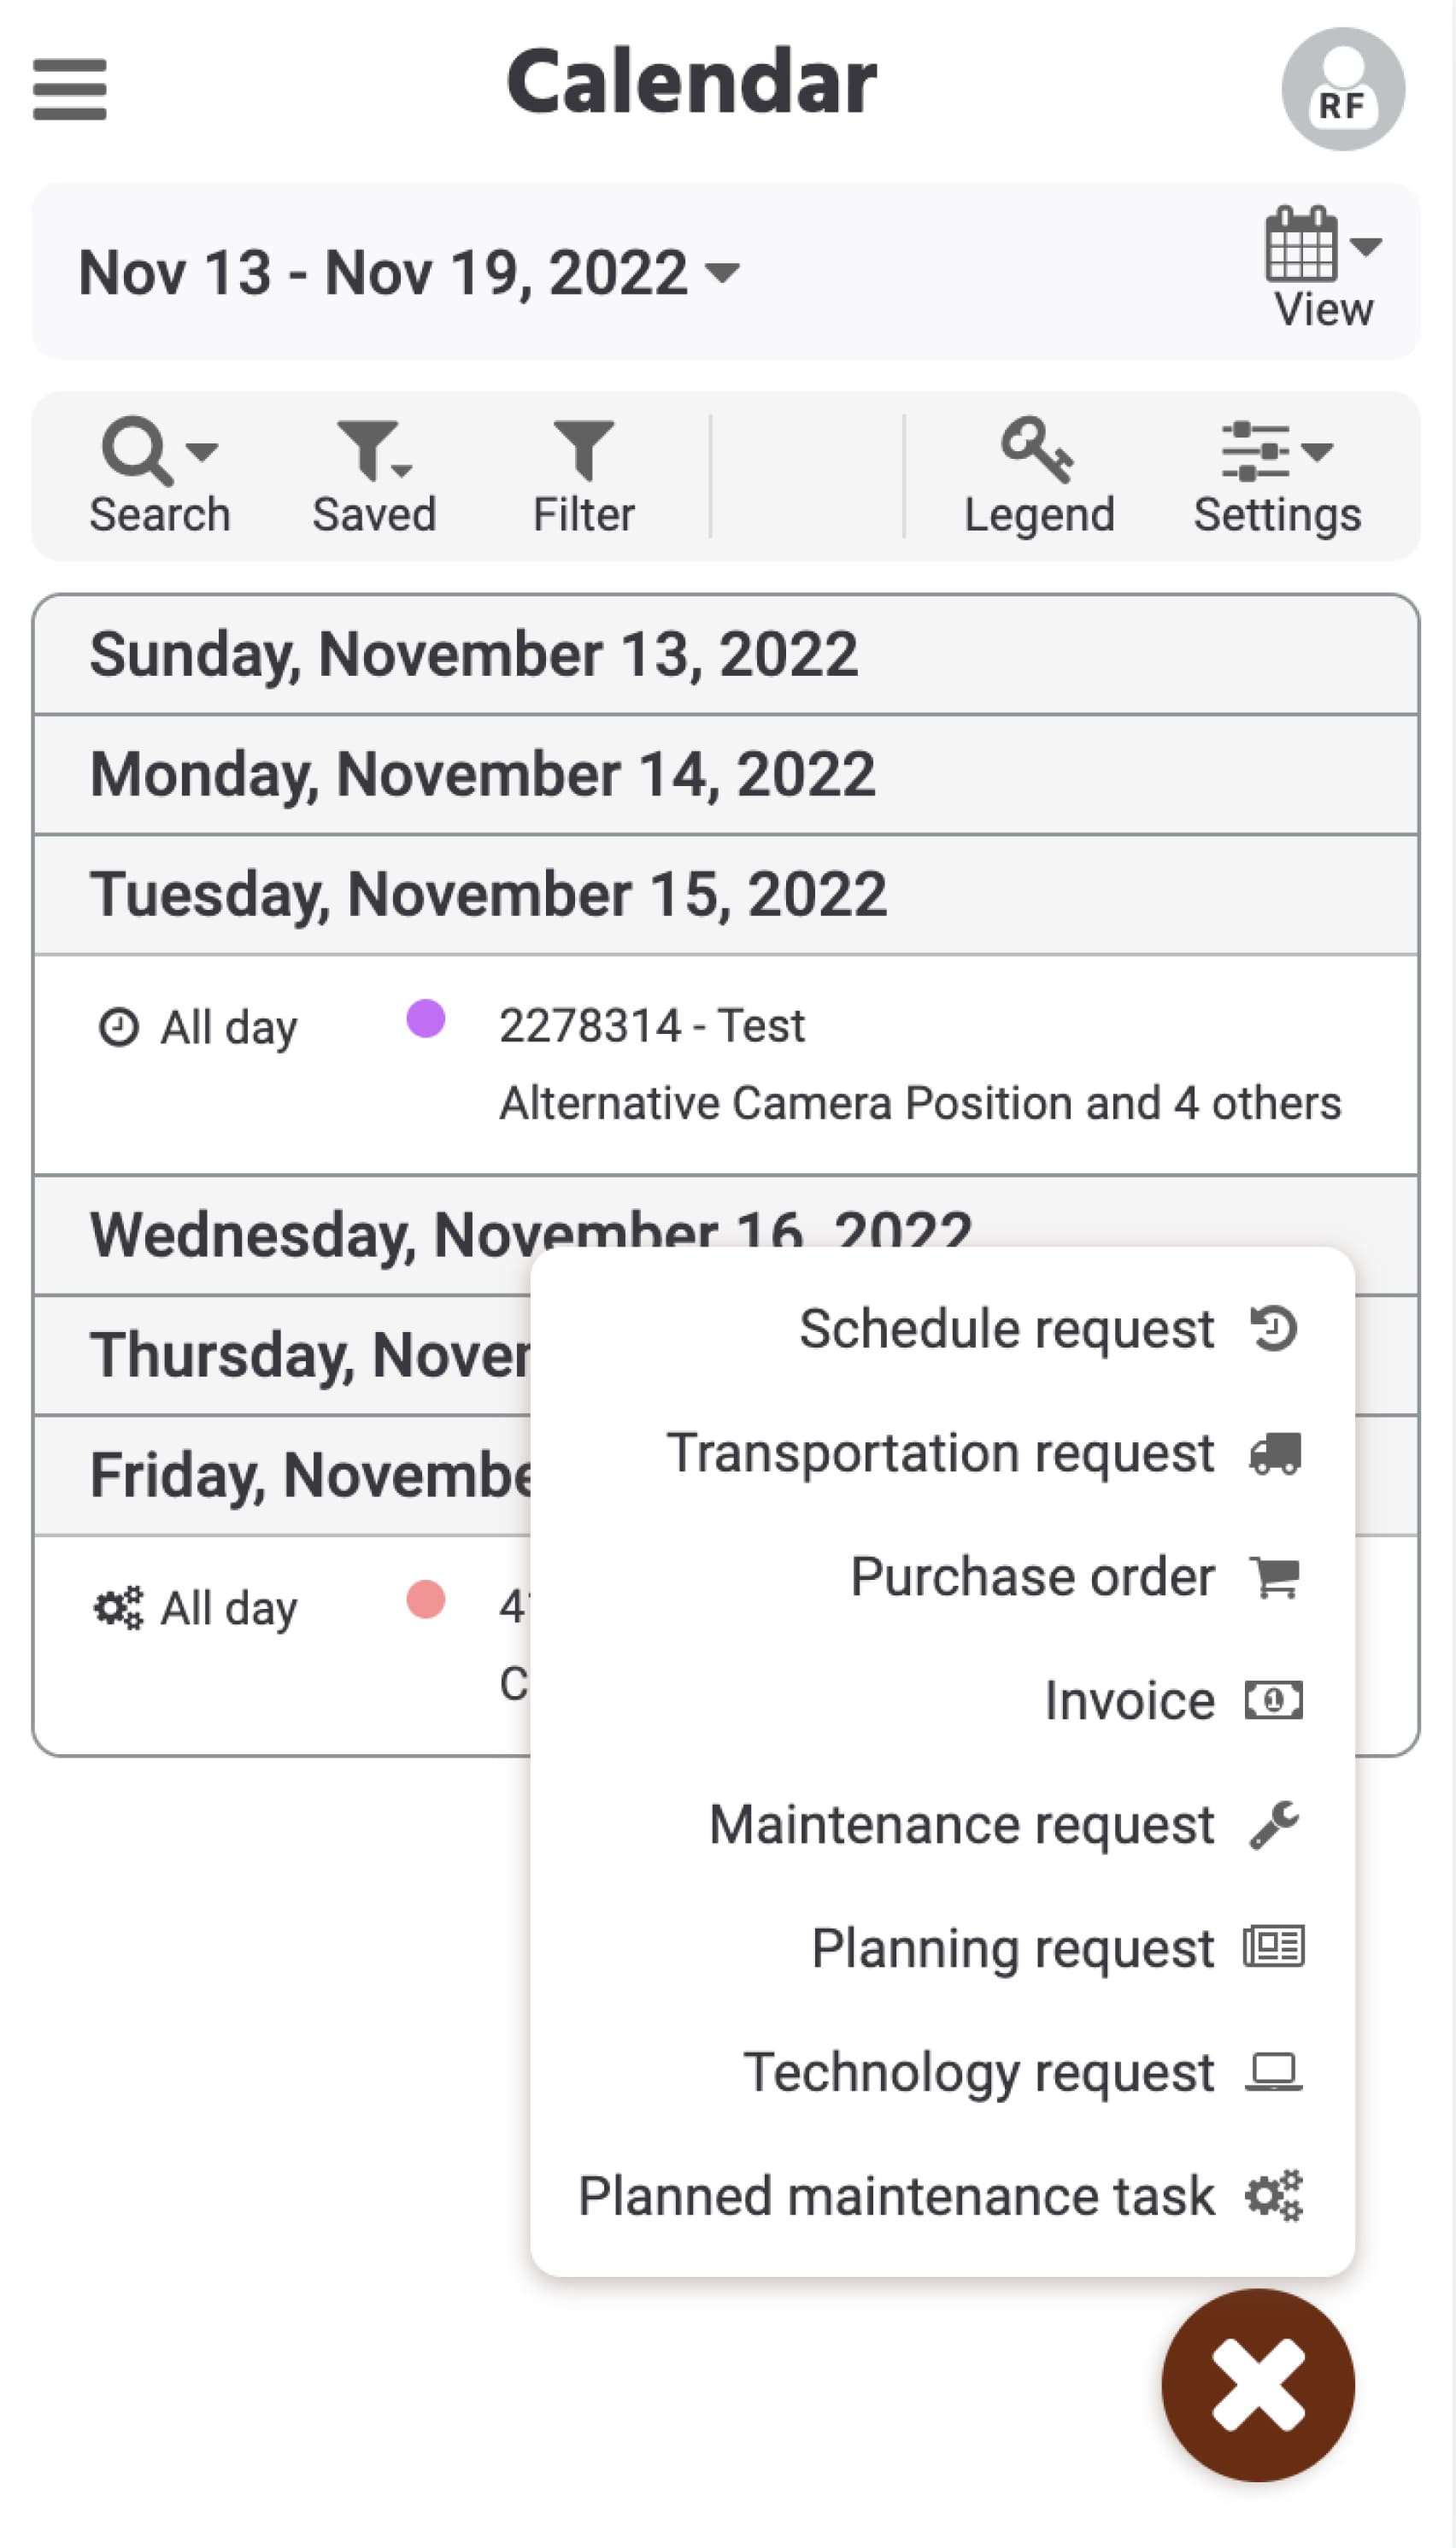Expand the Settings dropdown
Viewport: 1456px width, 2548px height.
coord(1276,476)
